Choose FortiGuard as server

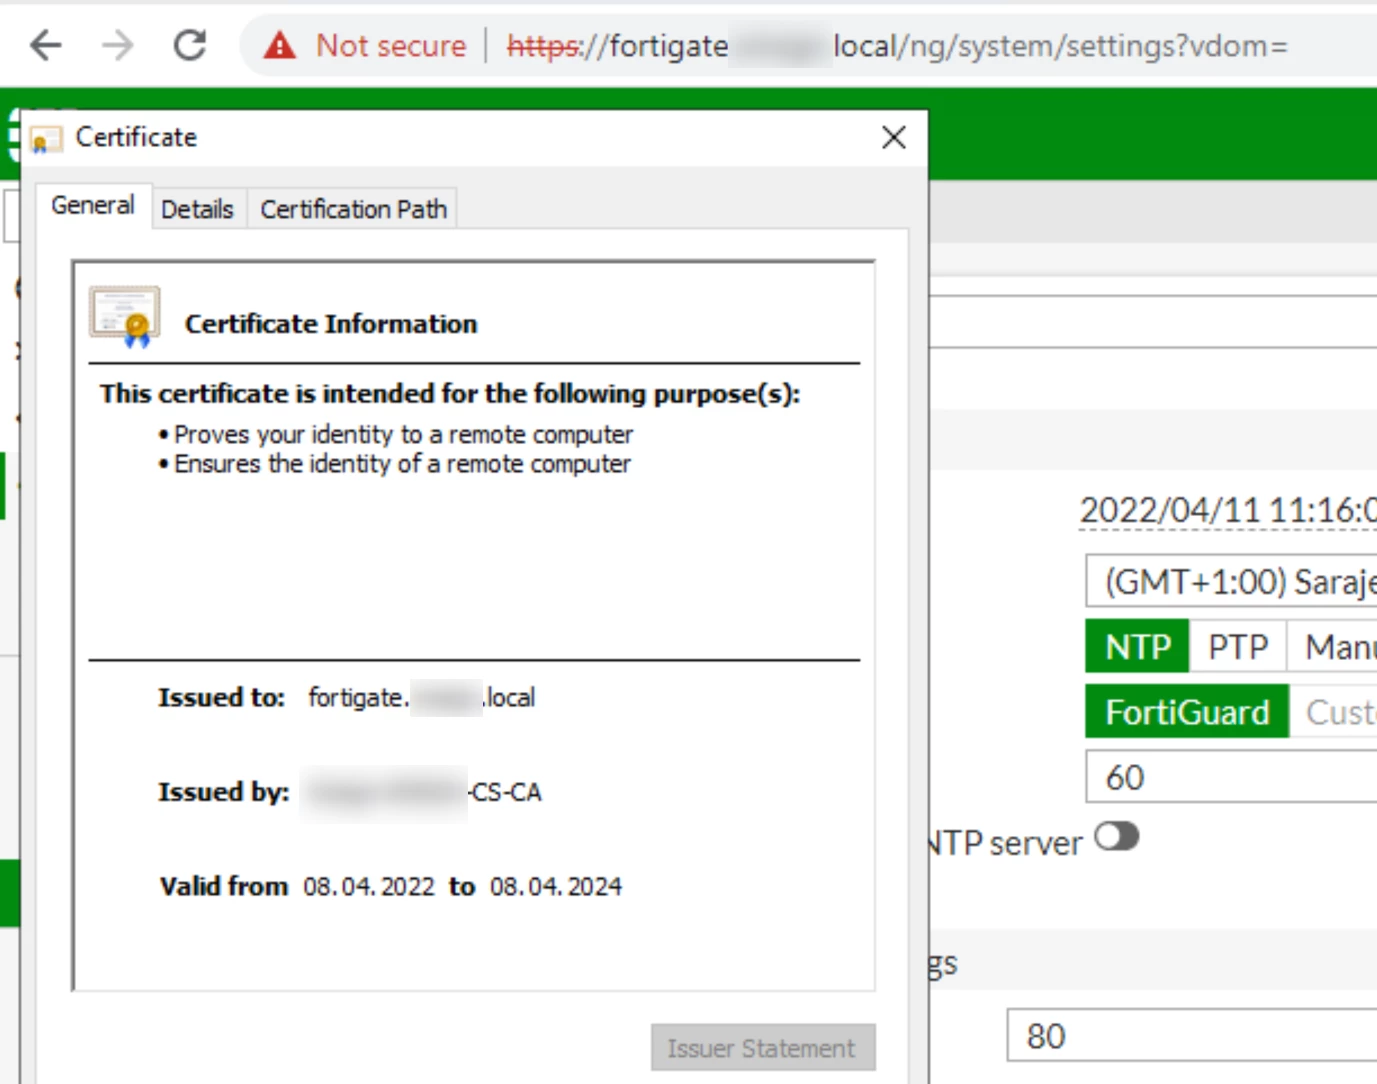pyautogui.click(x=1187, y=712)
